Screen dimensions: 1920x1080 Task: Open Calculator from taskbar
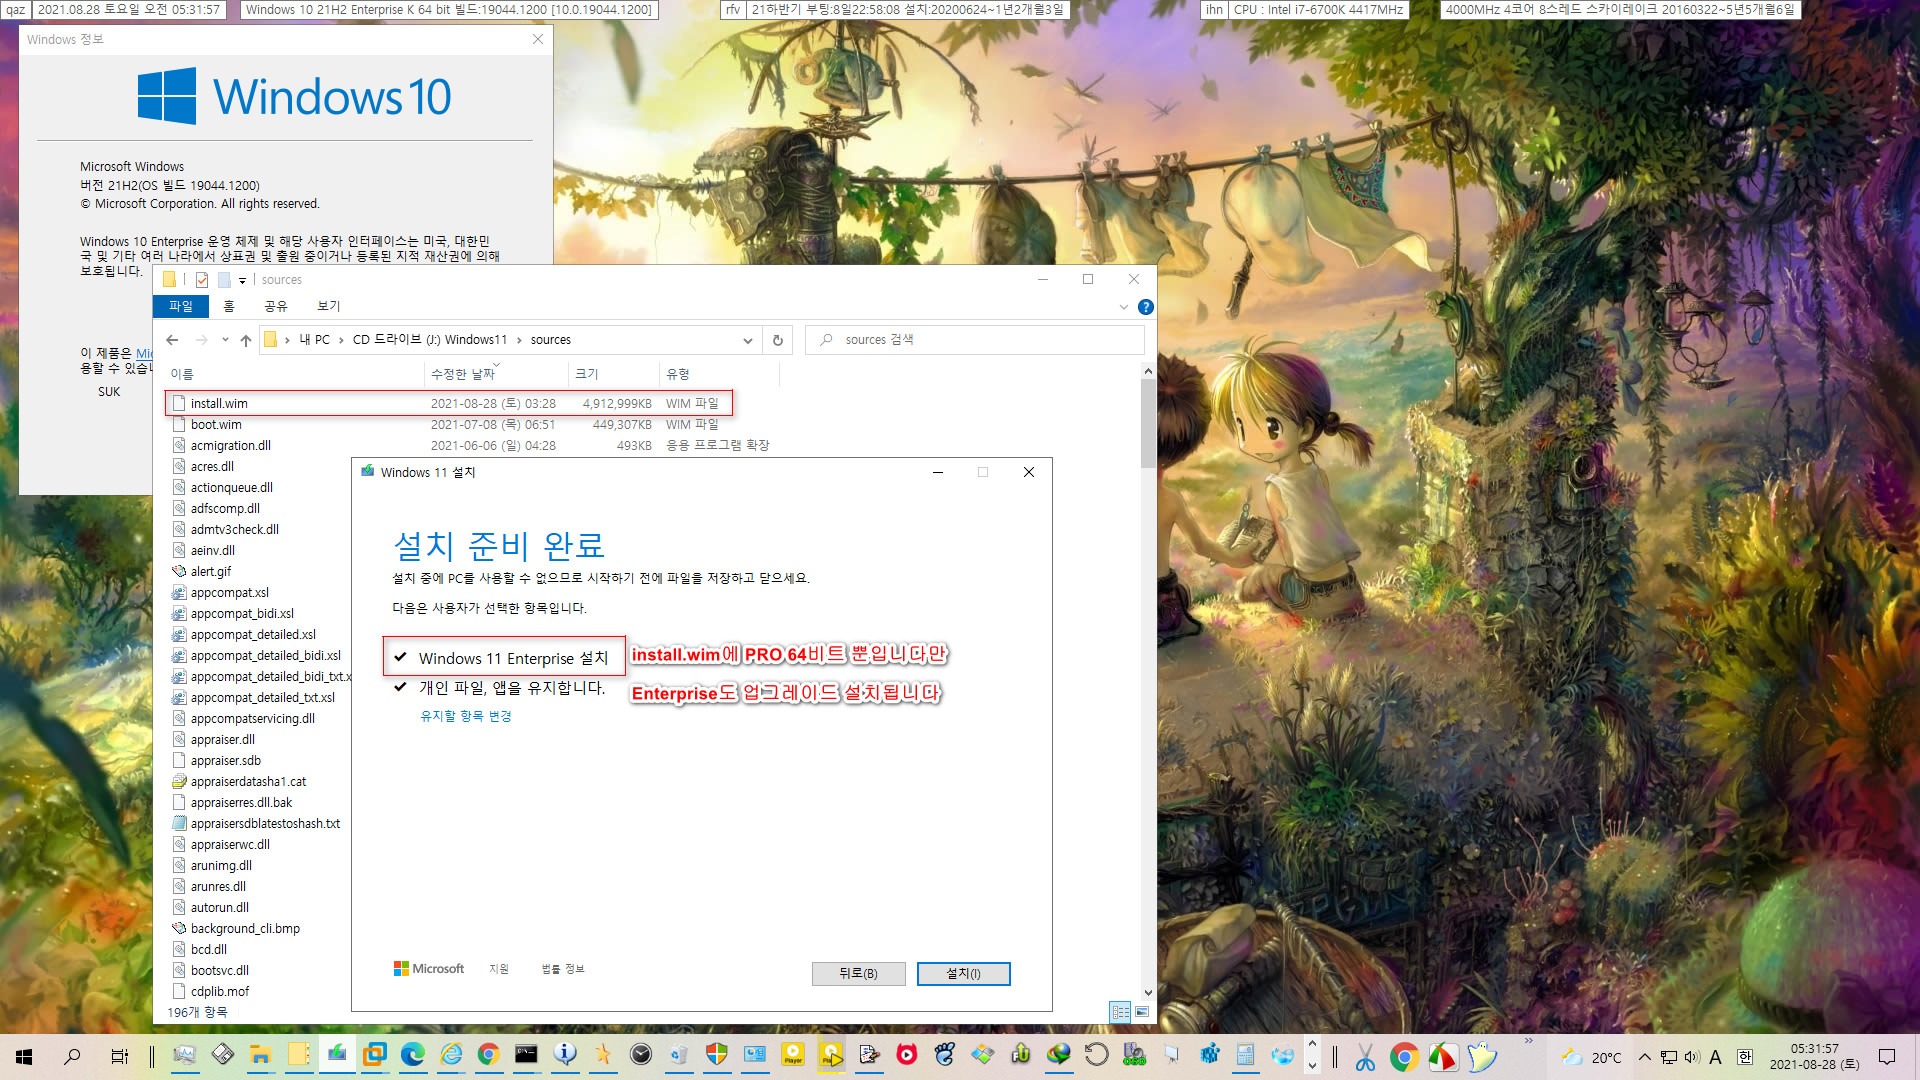tap(1245, 1055)
